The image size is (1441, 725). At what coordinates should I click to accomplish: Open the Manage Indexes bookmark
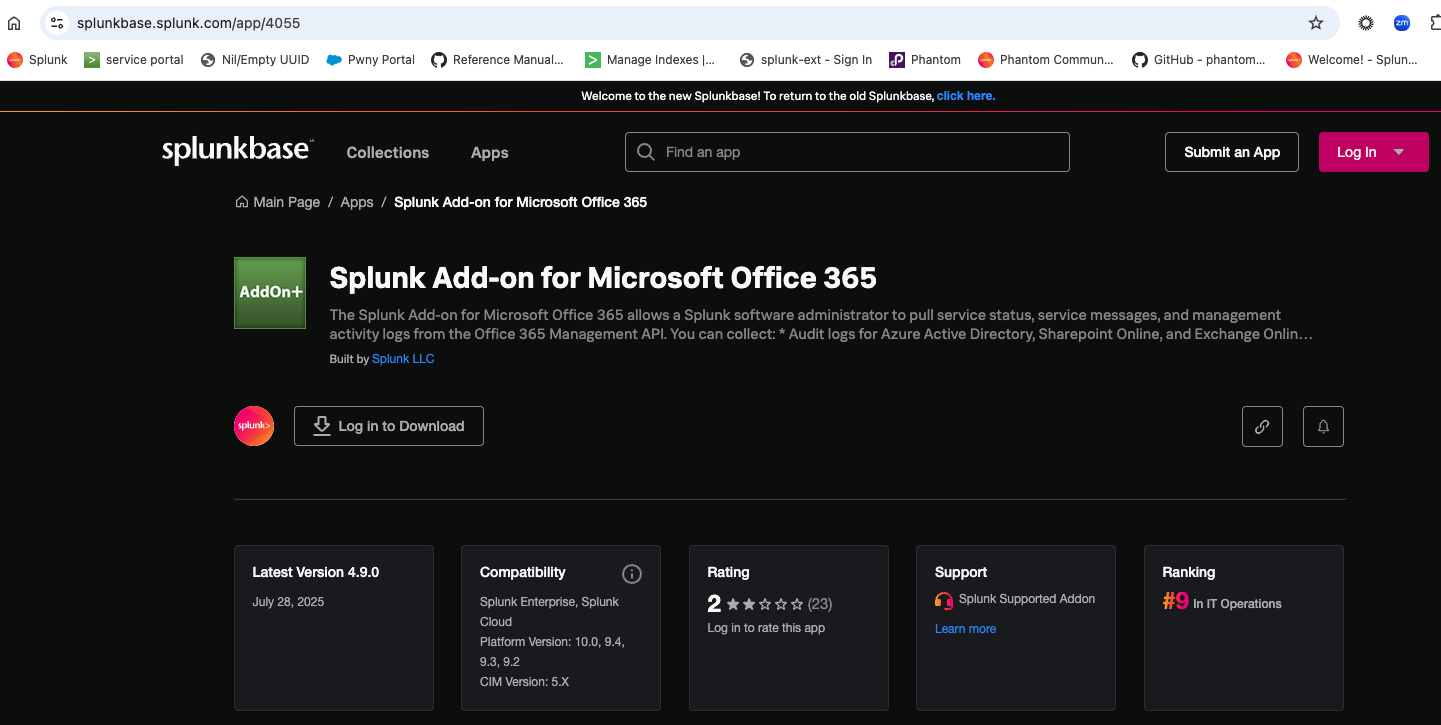651,60
